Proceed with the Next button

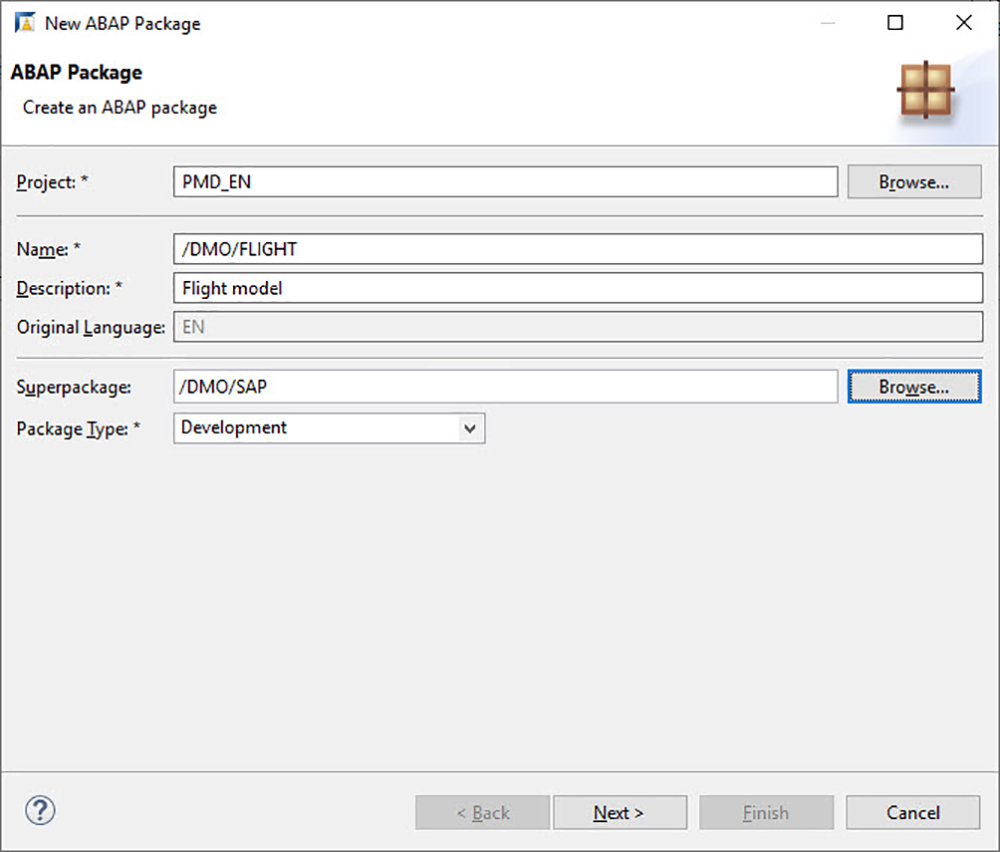620,812
